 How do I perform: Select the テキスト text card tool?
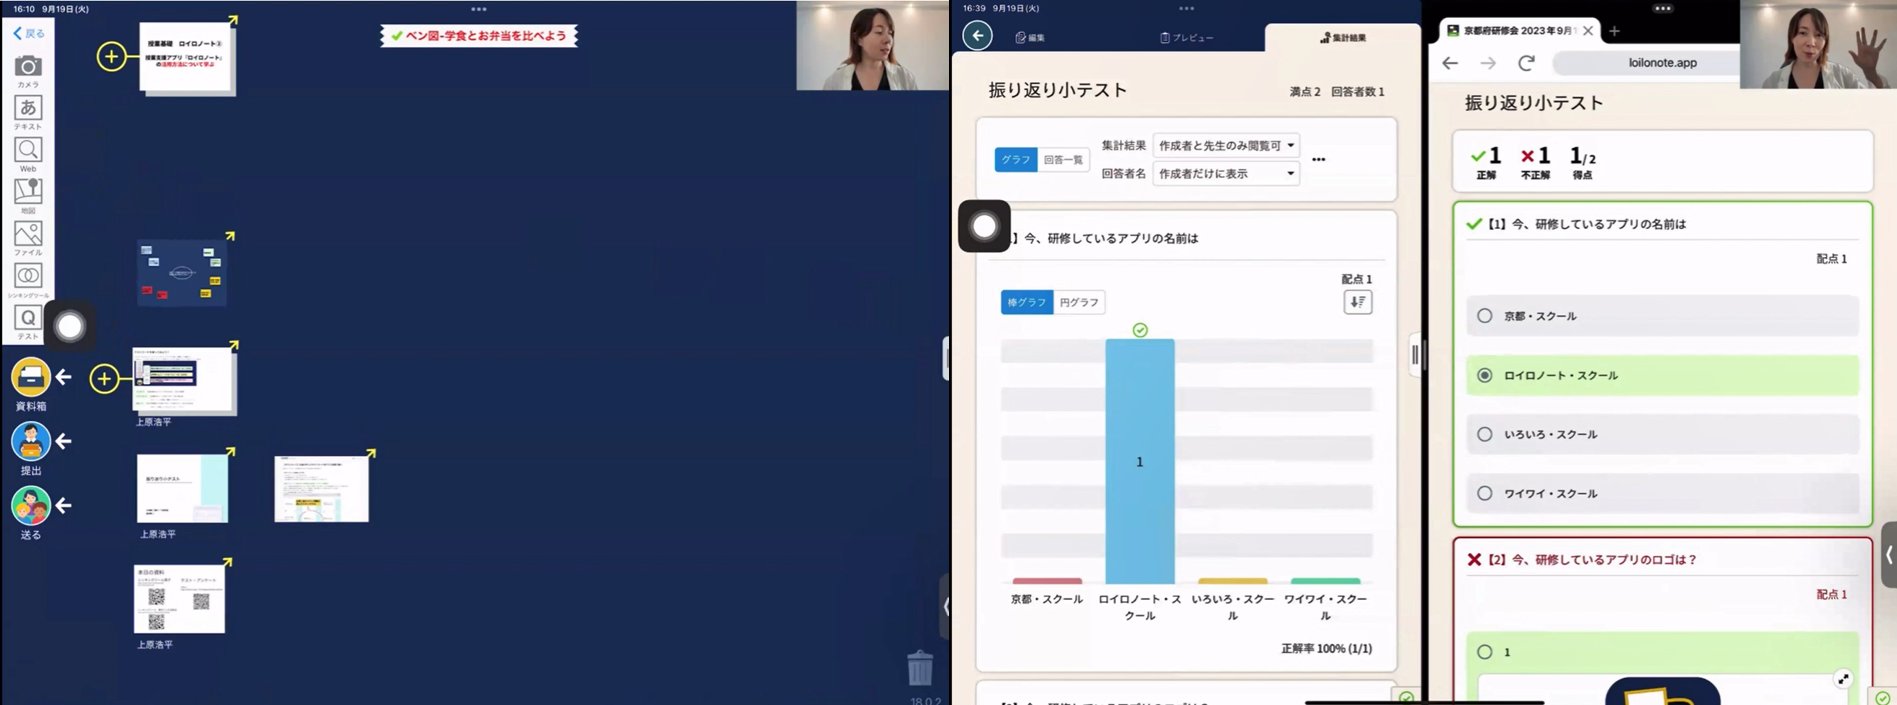(28, 113)
